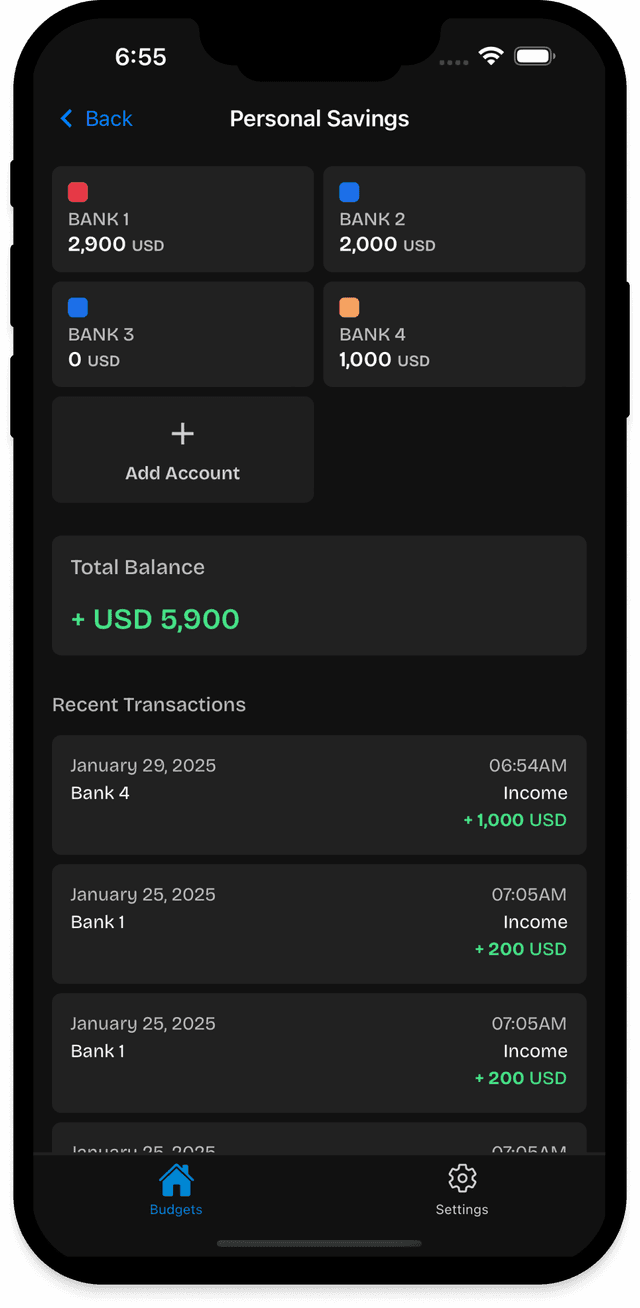Tap the Bank 3 account card

coord(182,334)
